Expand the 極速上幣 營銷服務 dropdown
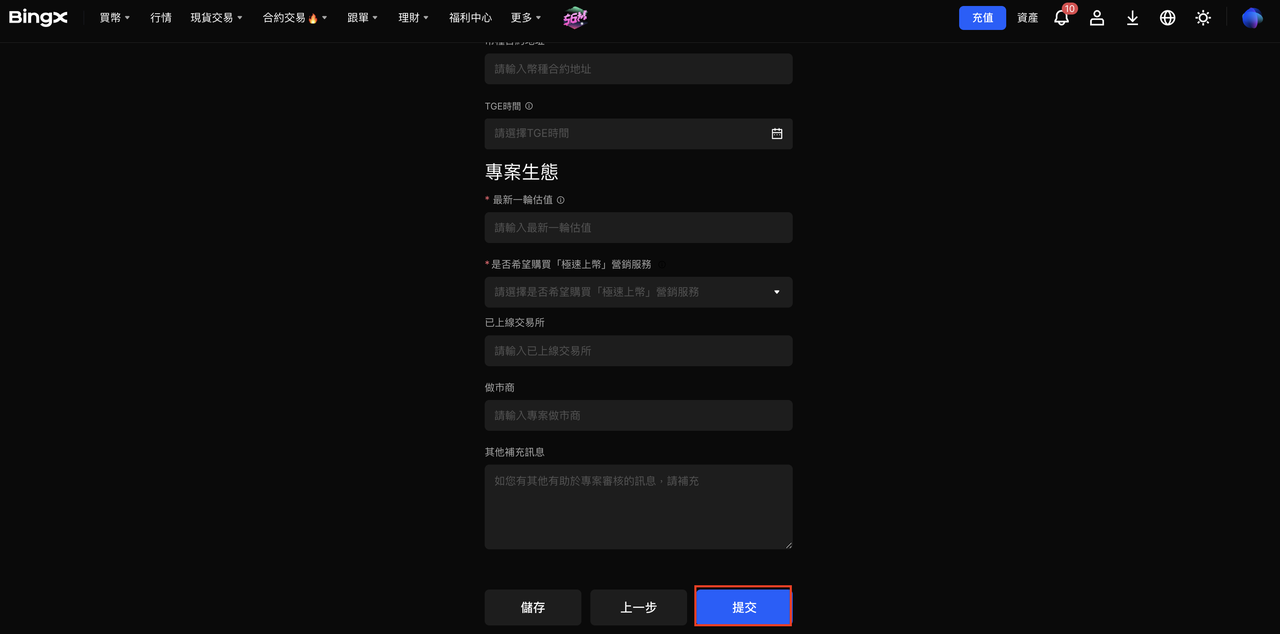Screen dimensions: 1280x634 pos(638,292)
